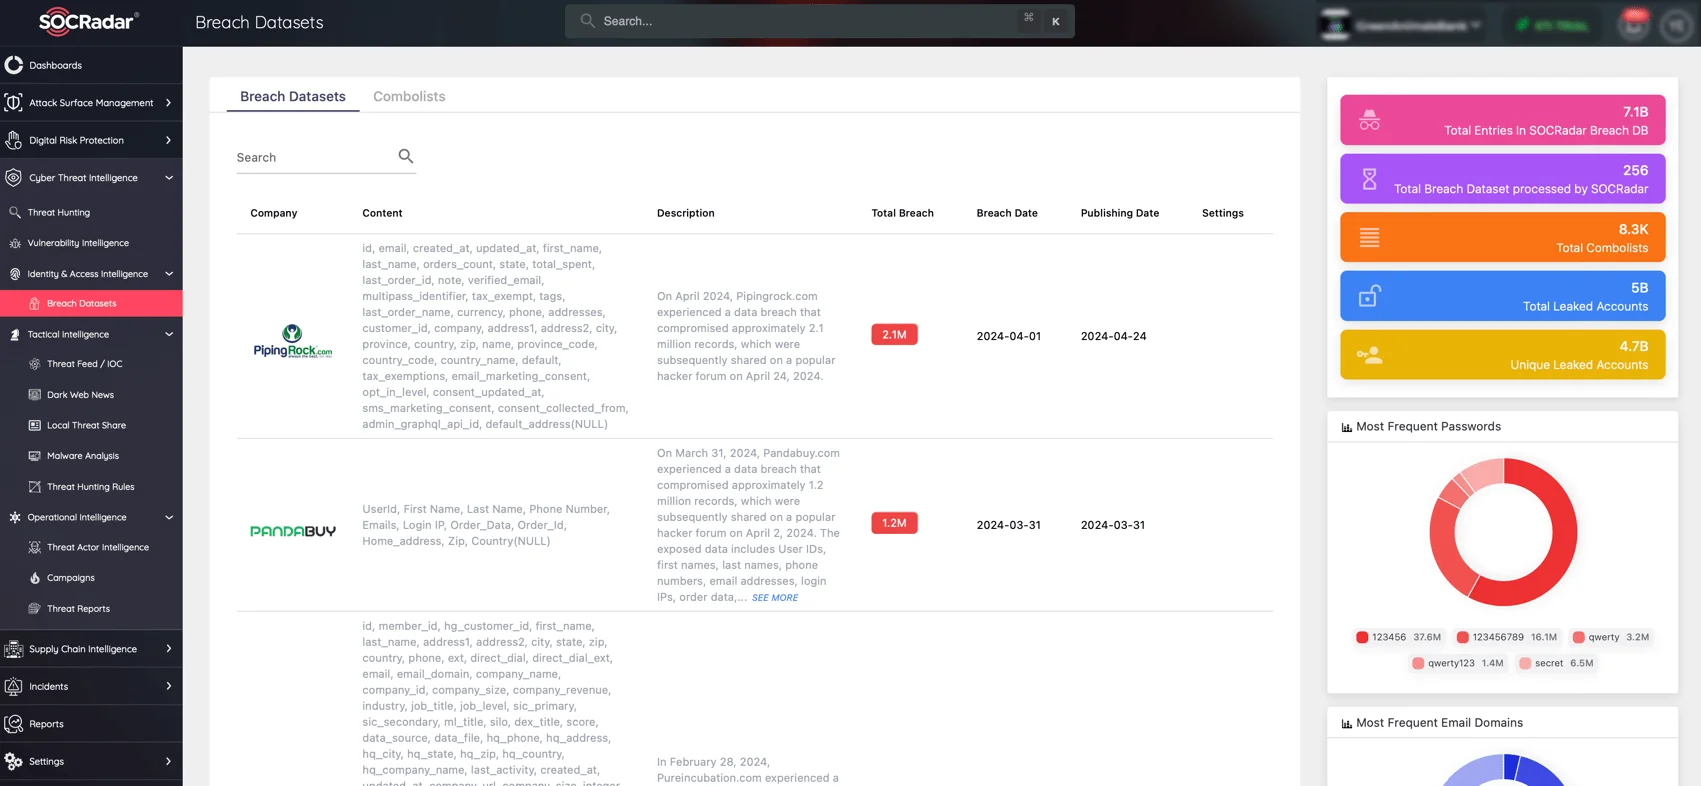Switch to the Combolists tab
The width and height of the screenshot is (1701, 786).
coord(409,96)
